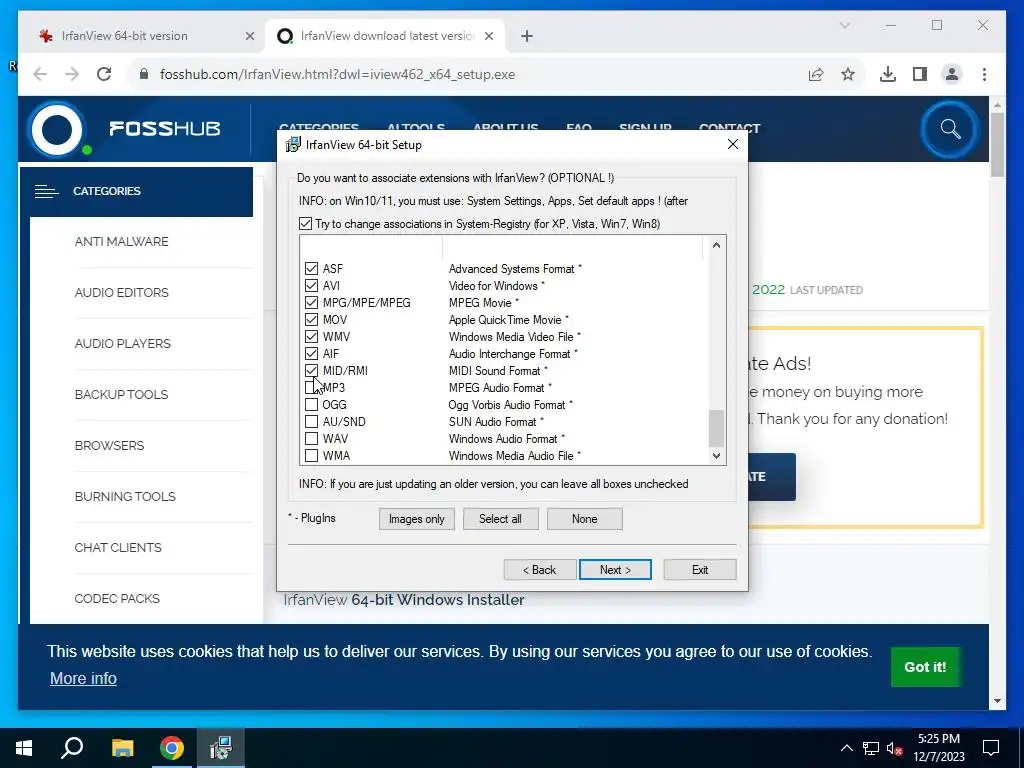Click the muted volume tray icon
Image resolution: width=1024 pixels, height=768 pixels.
[895, 748]
